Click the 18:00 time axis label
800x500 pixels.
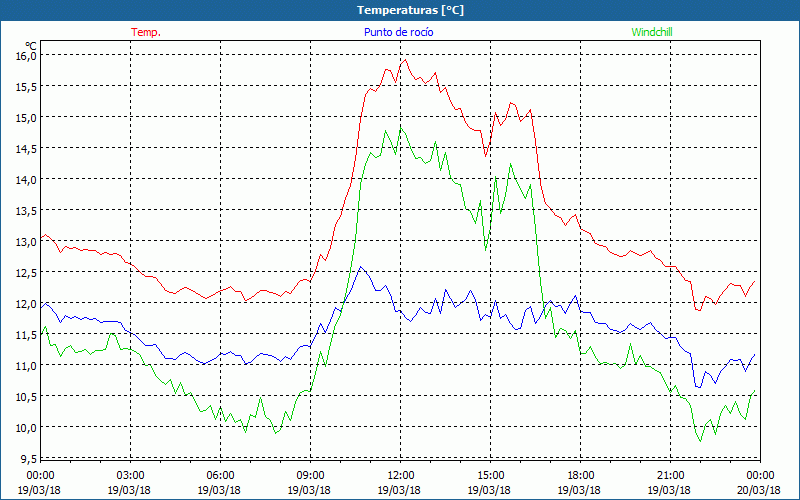pos(581,476)
